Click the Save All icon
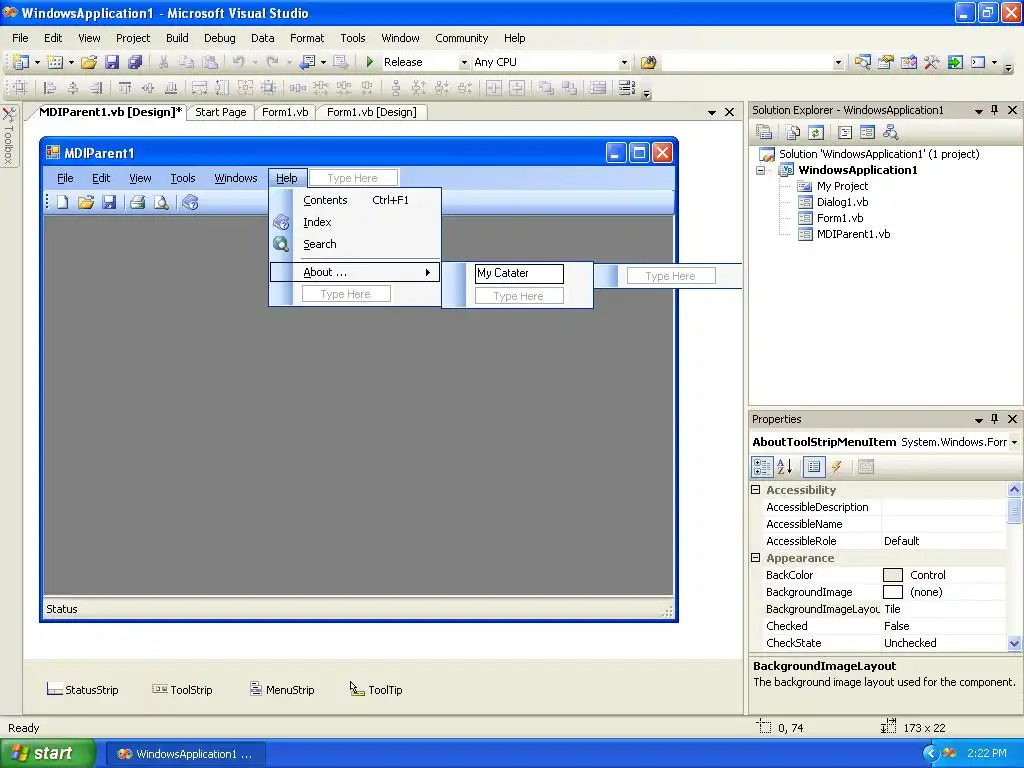The width and height of the screenshot is (1024, 768). pyautogui.click(x=135, y=62)
